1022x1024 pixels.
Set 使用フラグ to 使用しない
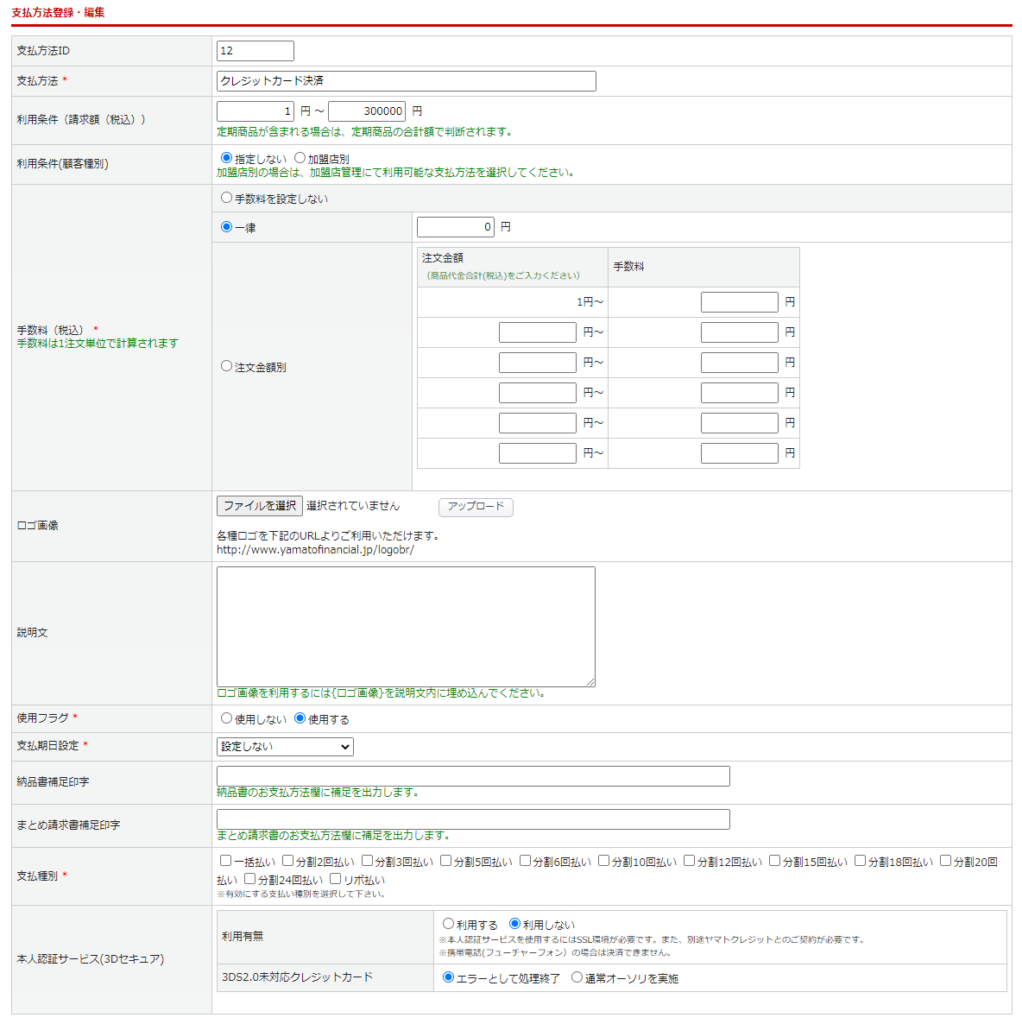[x=226, y=718]
